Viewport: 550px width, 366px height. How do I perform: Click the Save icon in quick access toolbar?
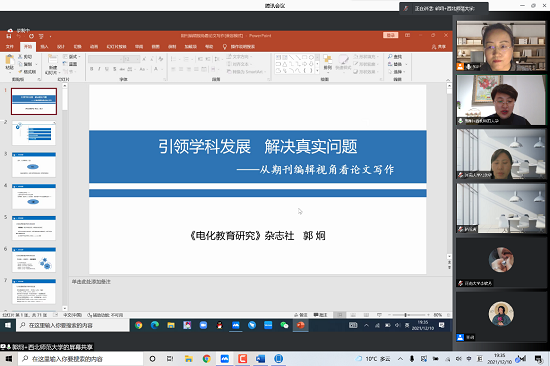tap(9, 36)
